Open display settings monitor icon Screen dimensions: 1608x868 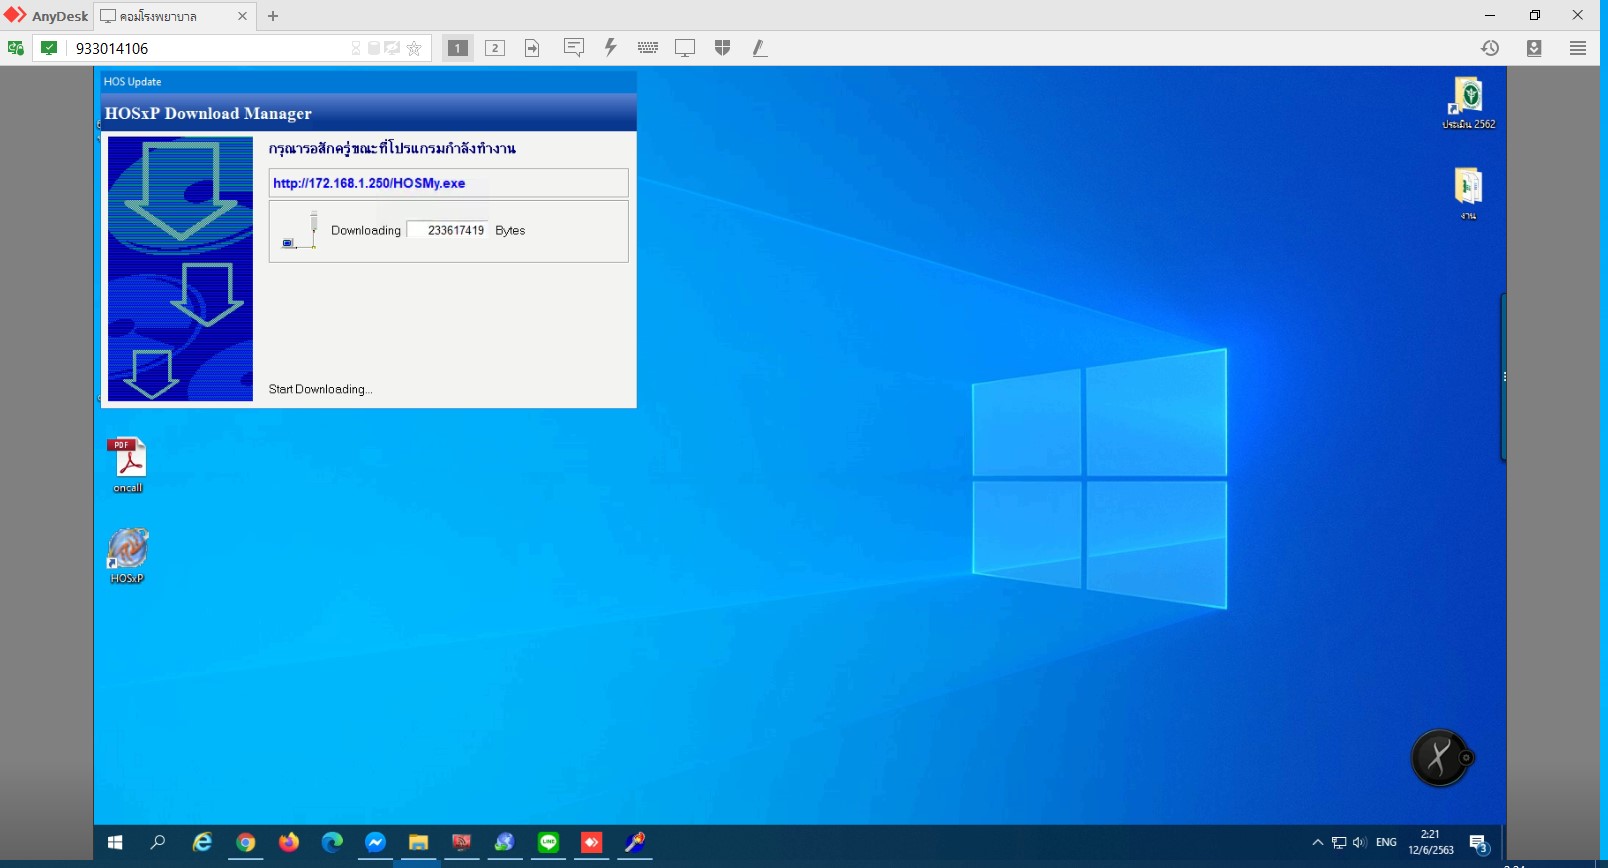tap(685, 48)
